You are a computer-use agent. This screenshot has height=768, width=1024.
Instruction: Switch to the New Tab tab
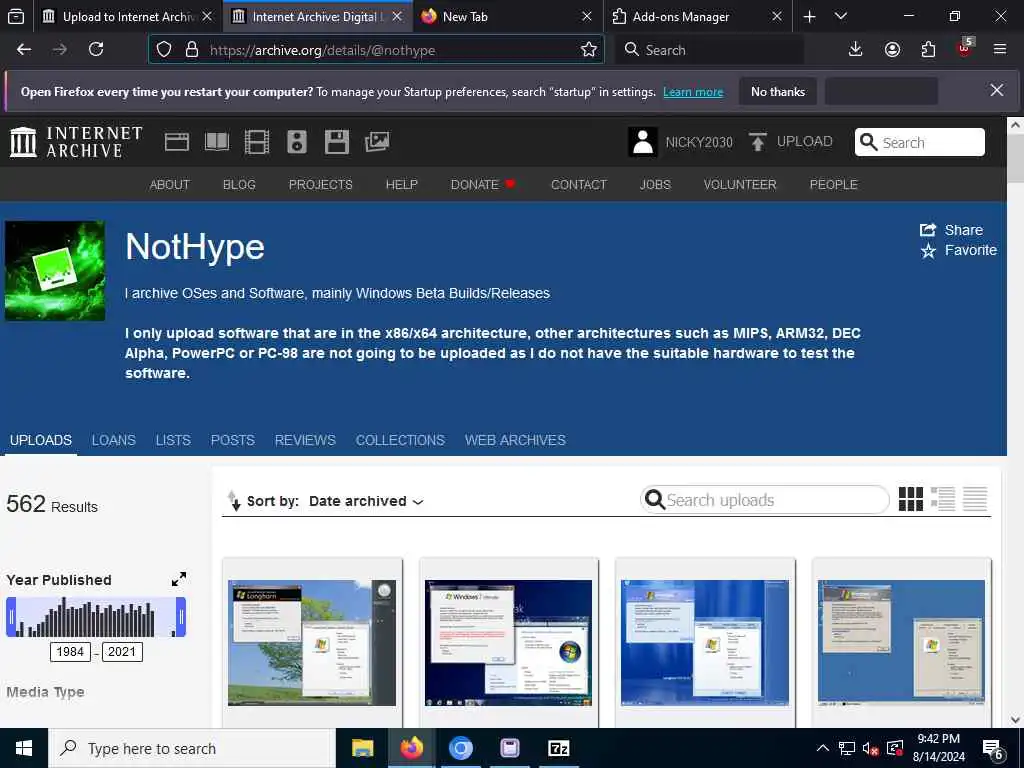506,16
